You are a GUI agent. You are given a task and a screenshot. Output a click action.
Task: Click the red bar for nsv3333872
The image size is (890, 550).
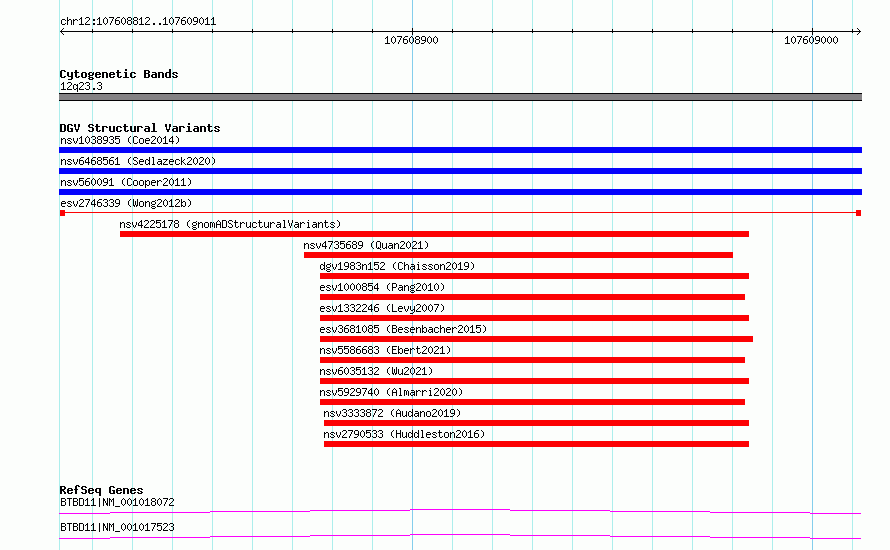(536, 423)
